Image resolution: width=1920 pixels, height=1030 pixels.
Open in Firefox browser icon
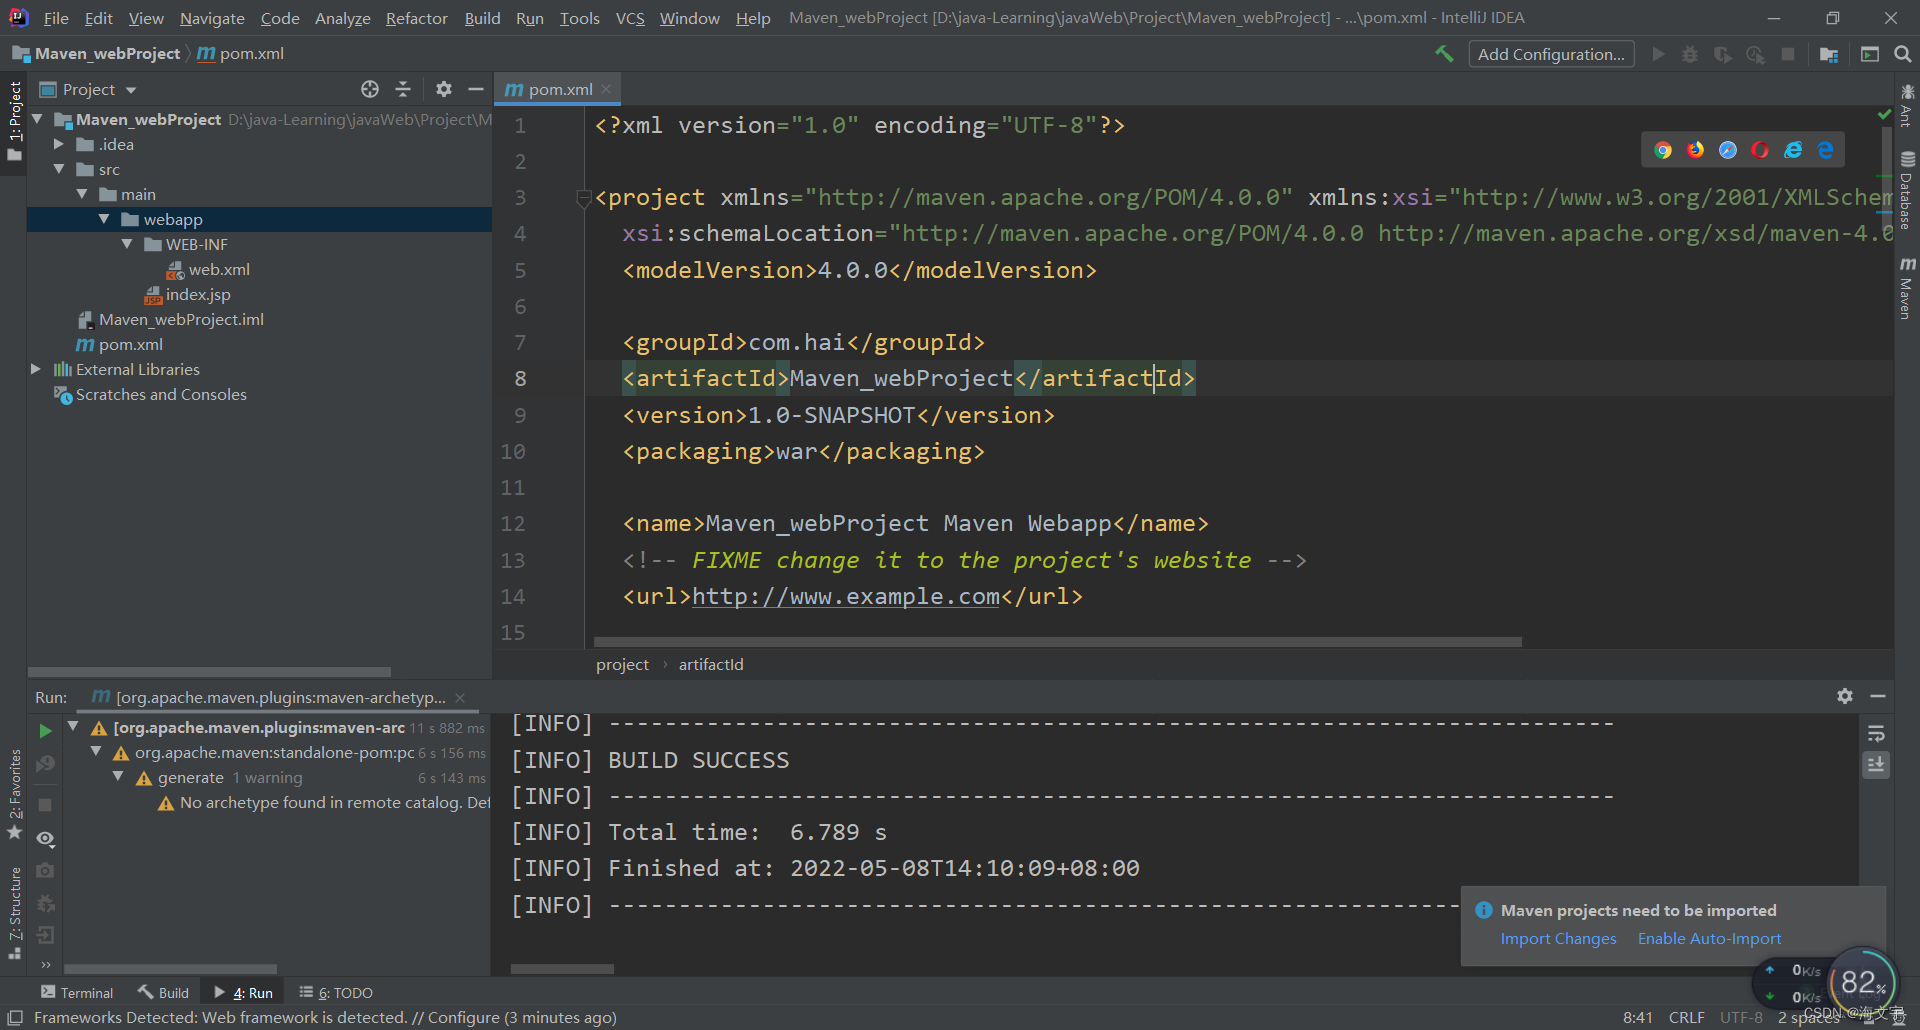tap(1696, 150)
